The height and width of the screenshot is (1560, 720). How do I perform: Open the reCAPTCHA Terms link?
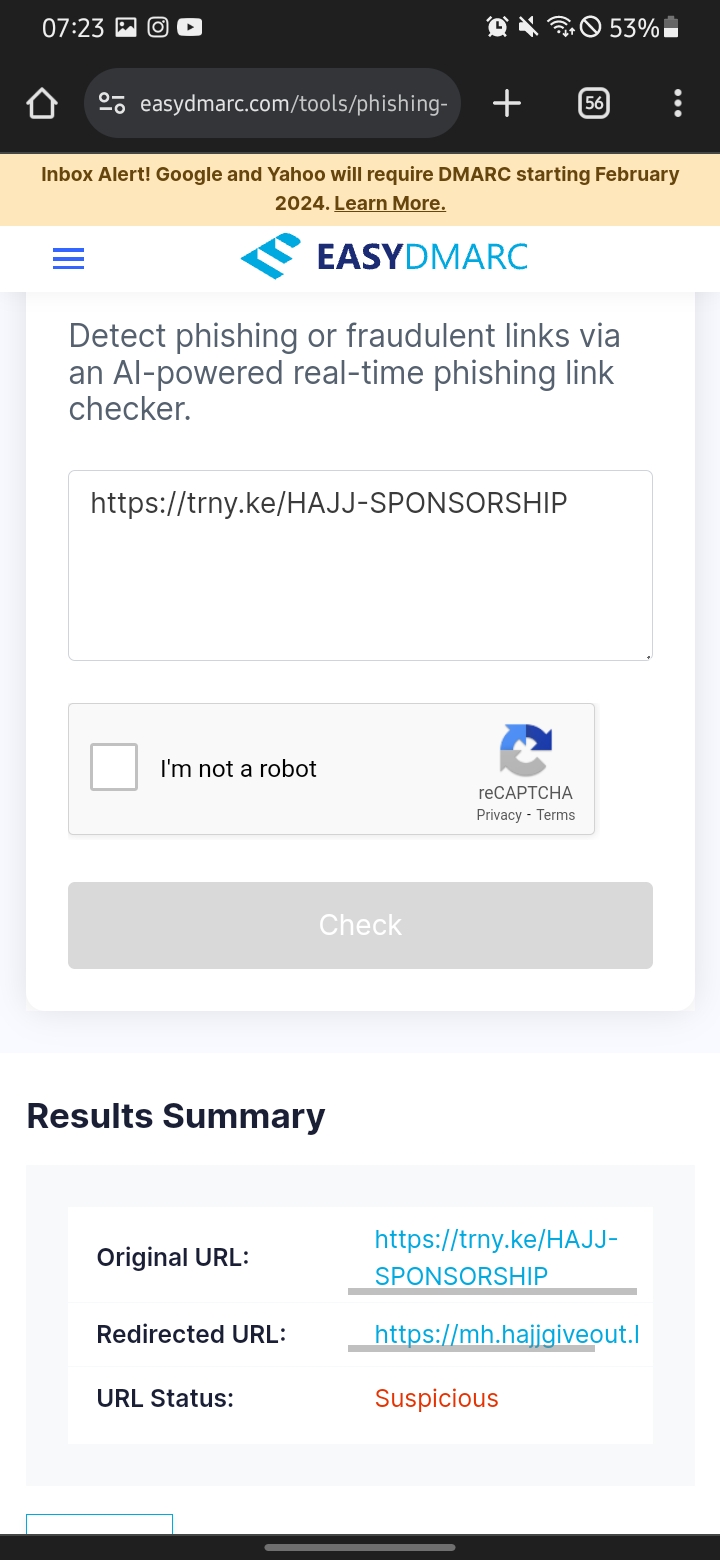point(556,815)
